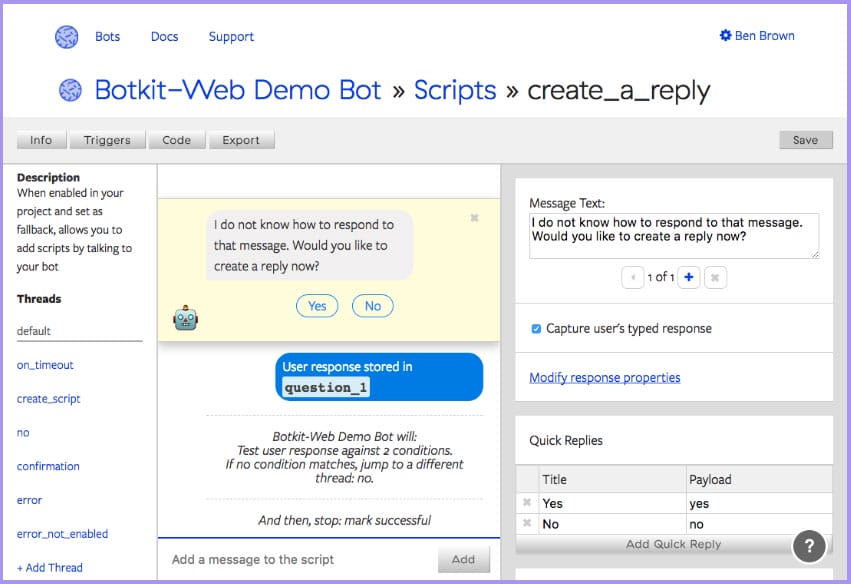Click + Add Thread in sidebar
The height and width of the screenshot is (584, 851).
[x=50, y=567]
